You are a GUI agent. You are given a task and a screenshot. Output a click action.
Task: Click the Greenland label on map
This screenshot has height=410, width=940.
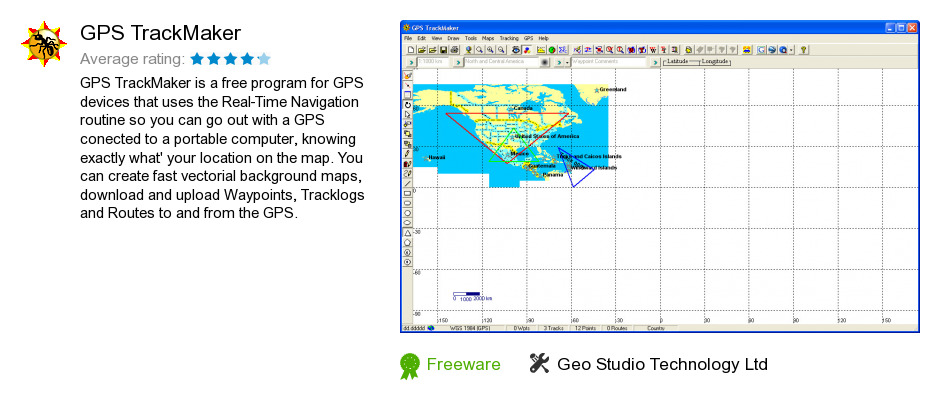[613, 89]
